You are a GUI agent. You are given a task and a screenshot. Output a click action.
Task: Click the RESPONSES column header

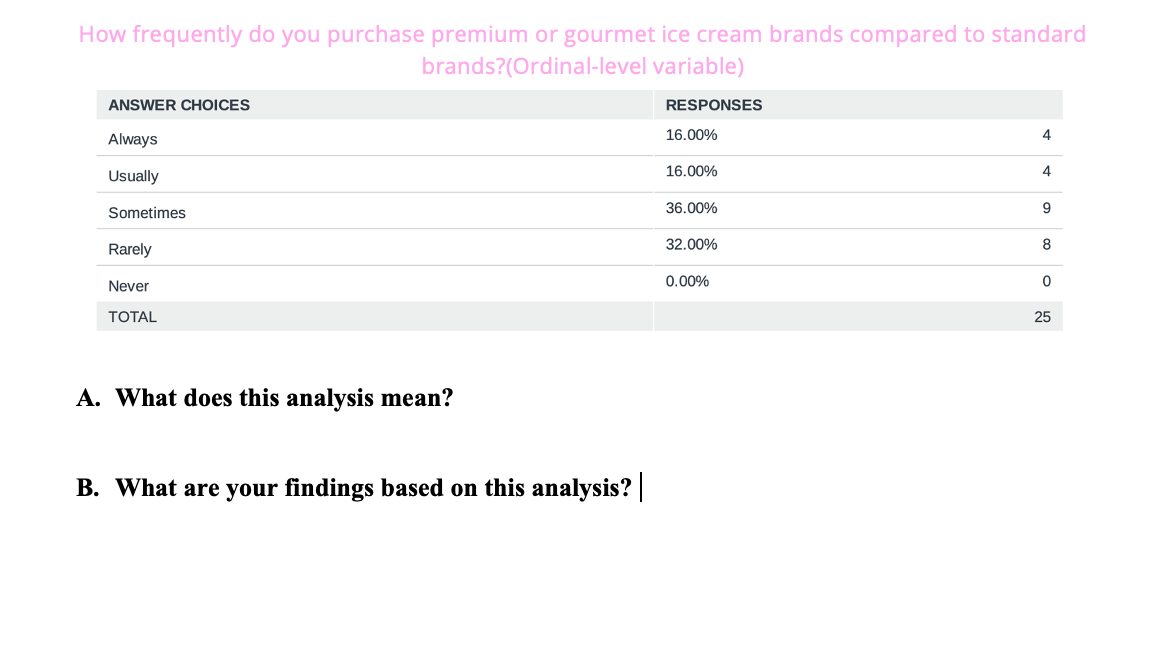click(713, 105)
